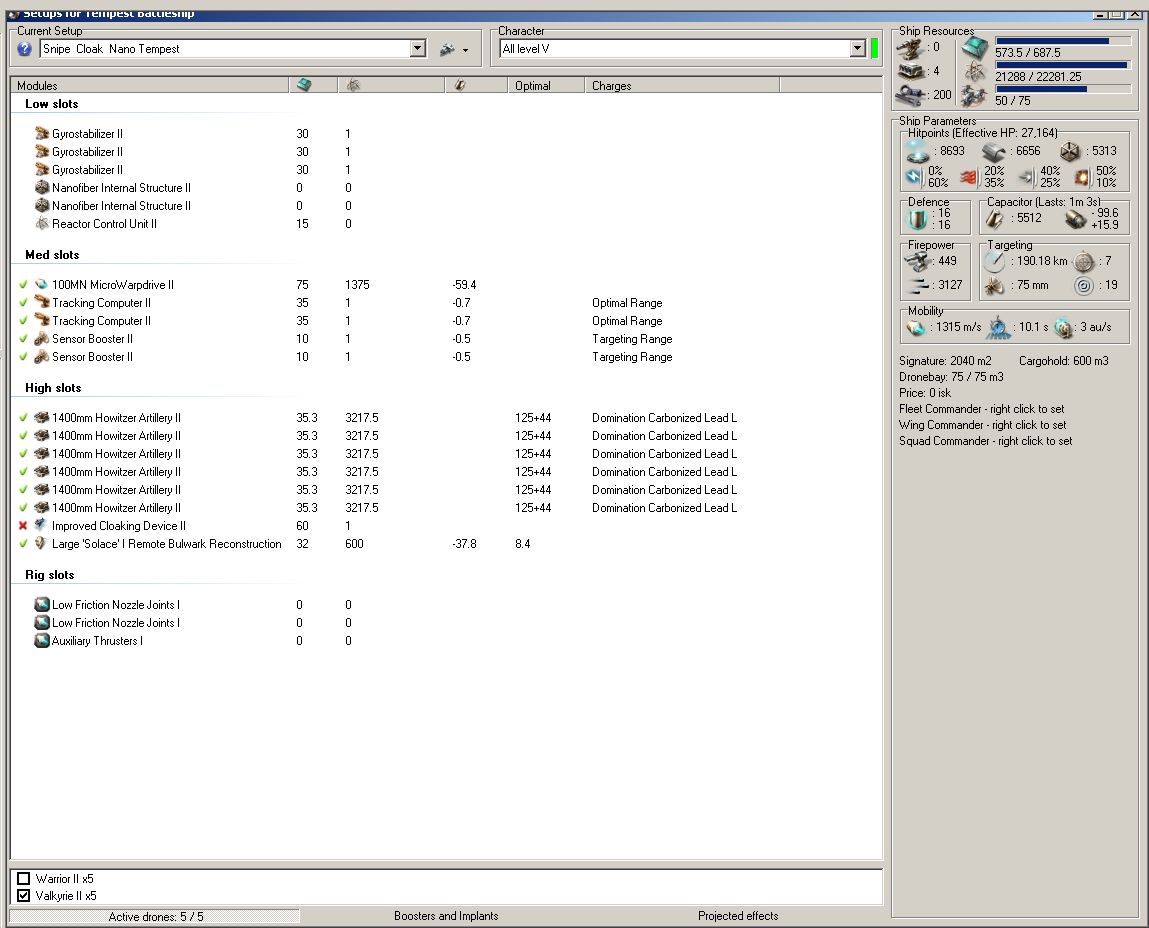The height and width of the screenshot is (928, 1149).
Task: Sort by the Optimal column header
Action: 546,86
